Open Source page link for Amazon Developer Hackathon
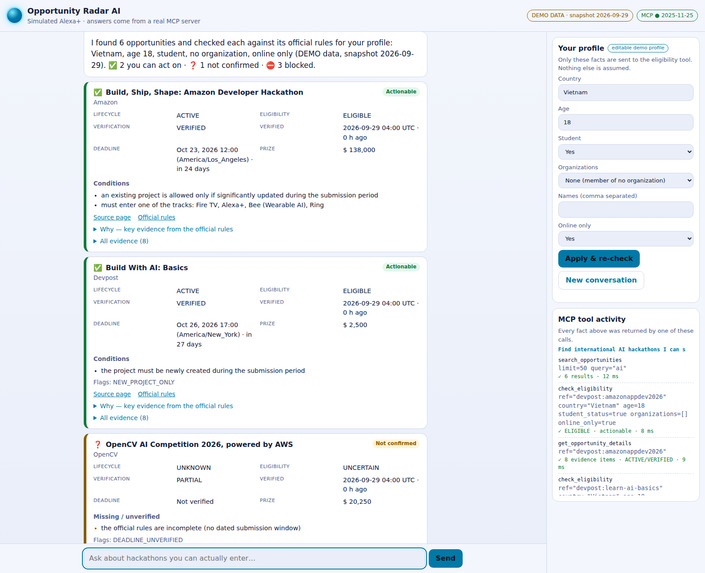The width and height of the screenshot is (705, 573). (x=112, y=217)
